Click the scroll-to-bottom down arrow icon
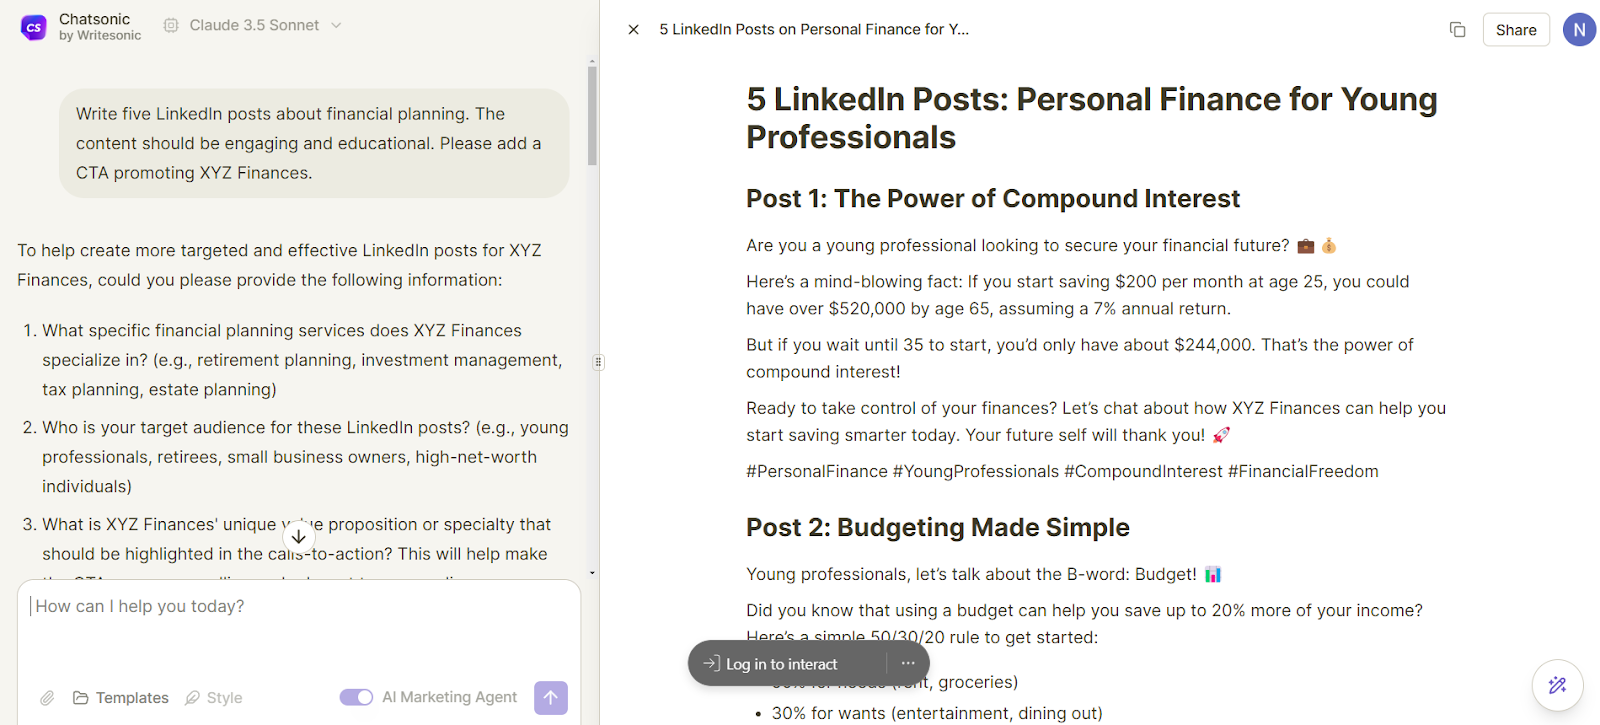 298,537
